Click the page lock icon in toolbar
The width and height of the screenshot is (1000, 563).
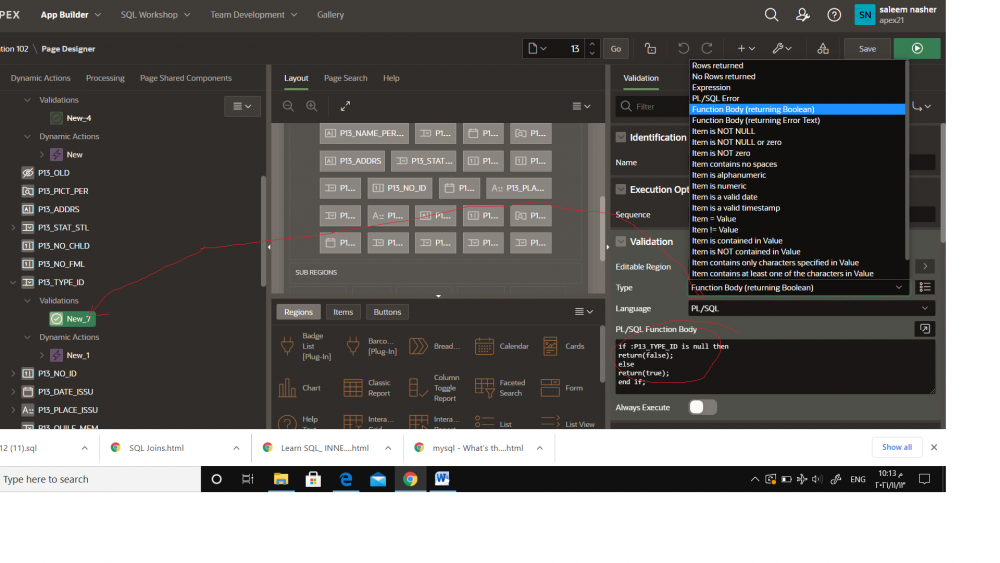[651, 48]
